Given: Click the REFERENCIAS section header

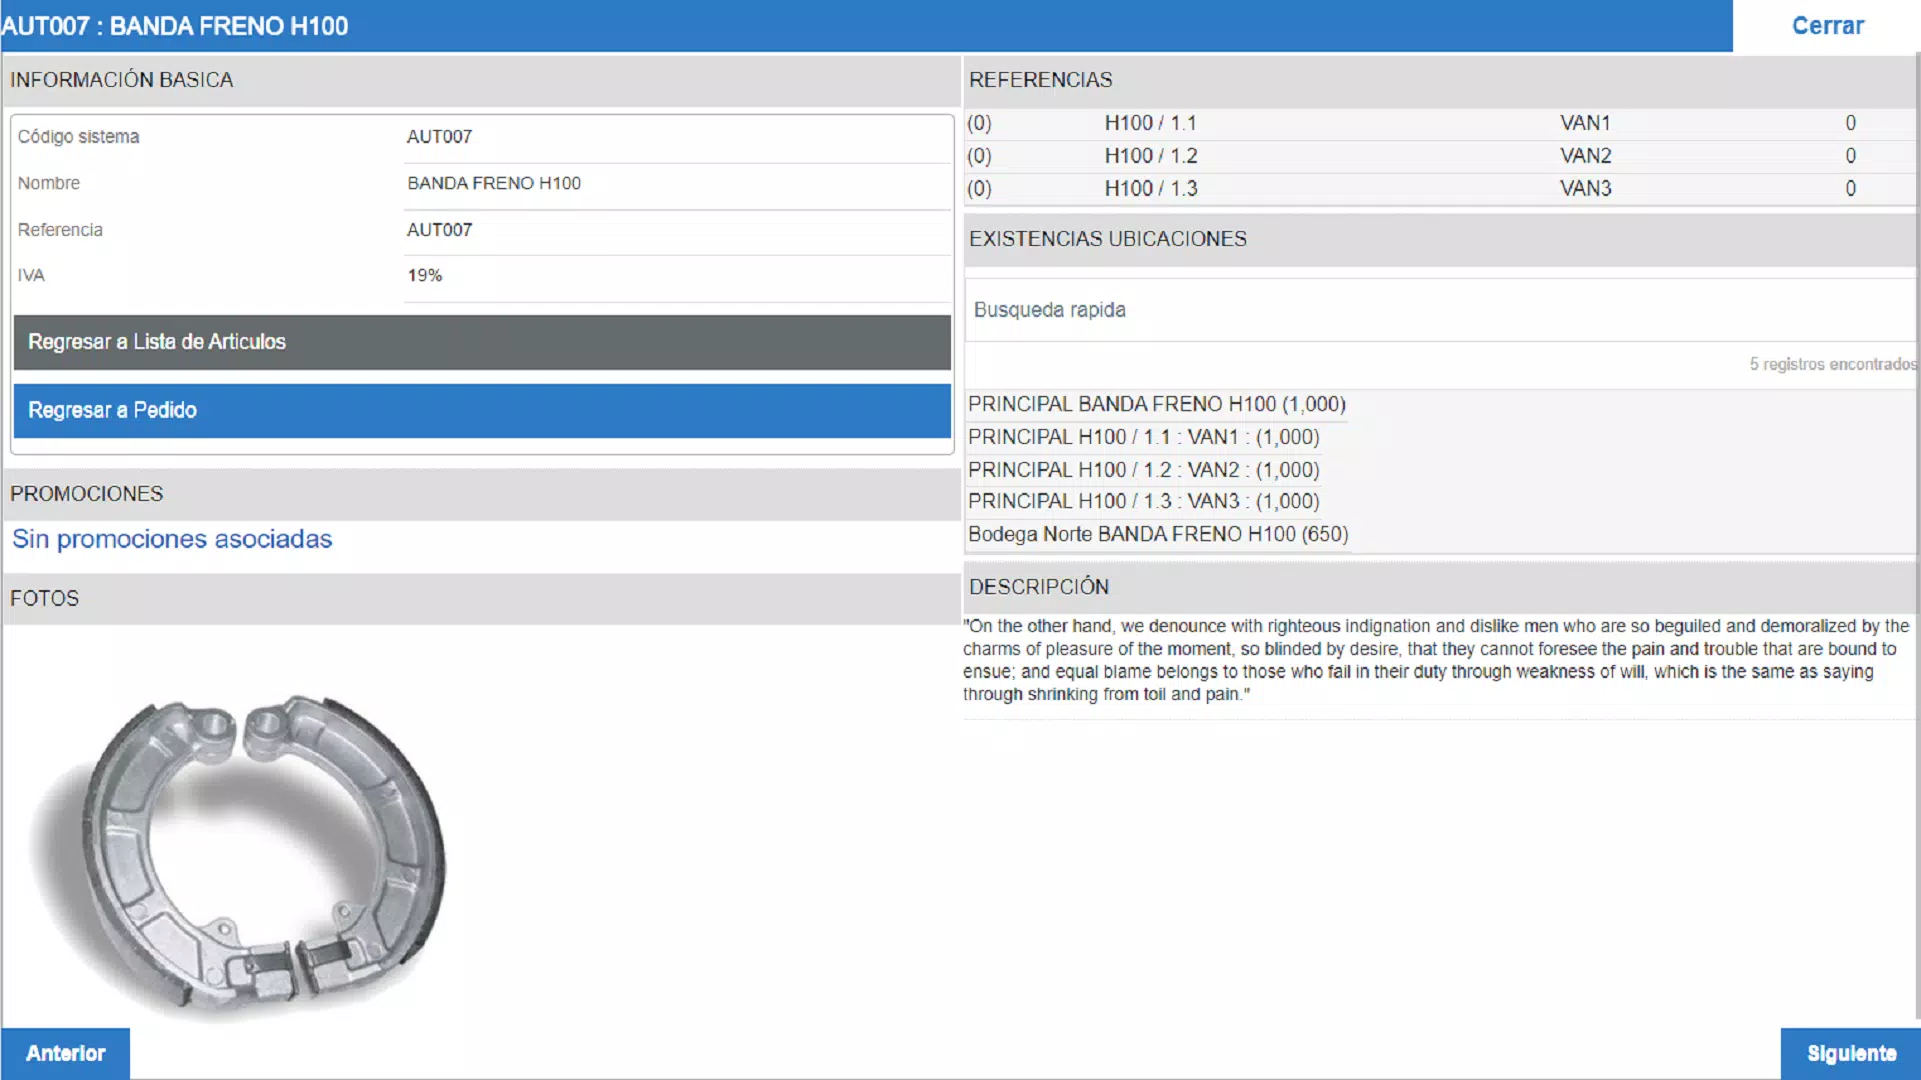Looking at the screenshot, I should tap(1440, 80).
